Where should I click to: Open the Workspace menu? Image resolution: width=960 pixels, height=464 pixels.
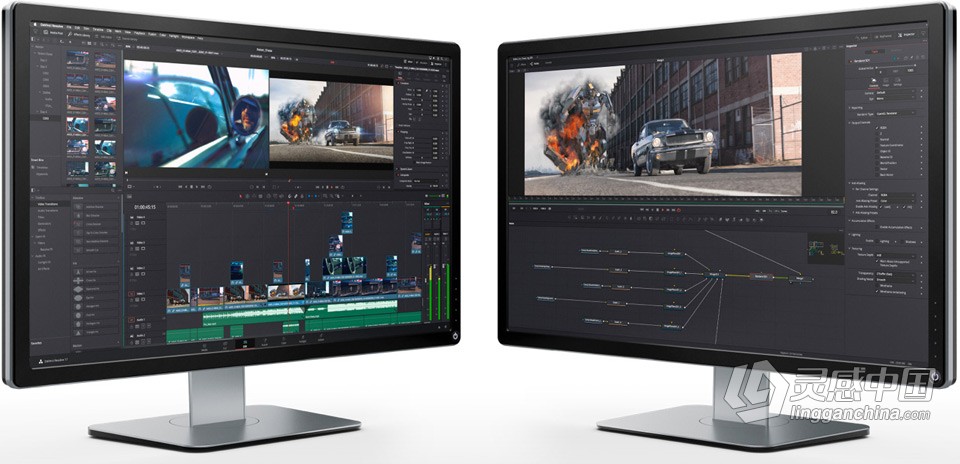[188, 37]
